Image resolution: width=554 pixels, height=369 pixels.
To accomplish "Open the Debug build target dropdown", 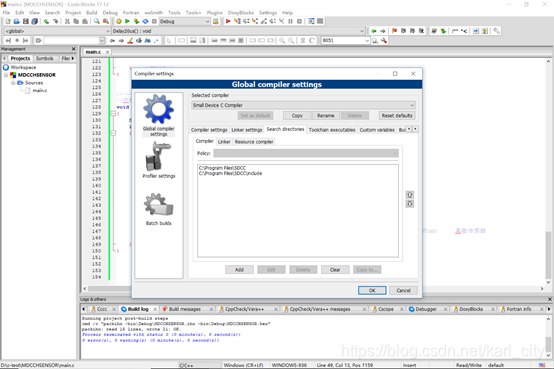I will coord(185,22).
